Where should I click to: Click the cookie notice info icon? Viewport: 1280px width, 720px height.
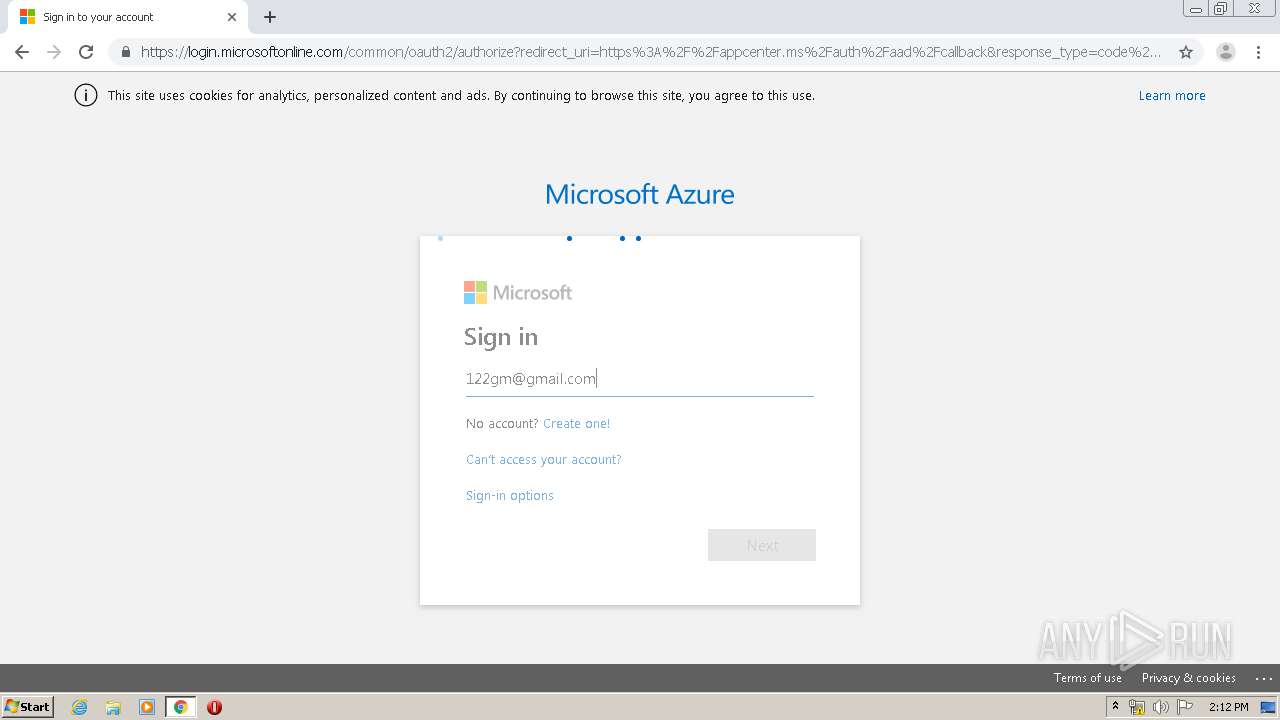pos(86,96)
